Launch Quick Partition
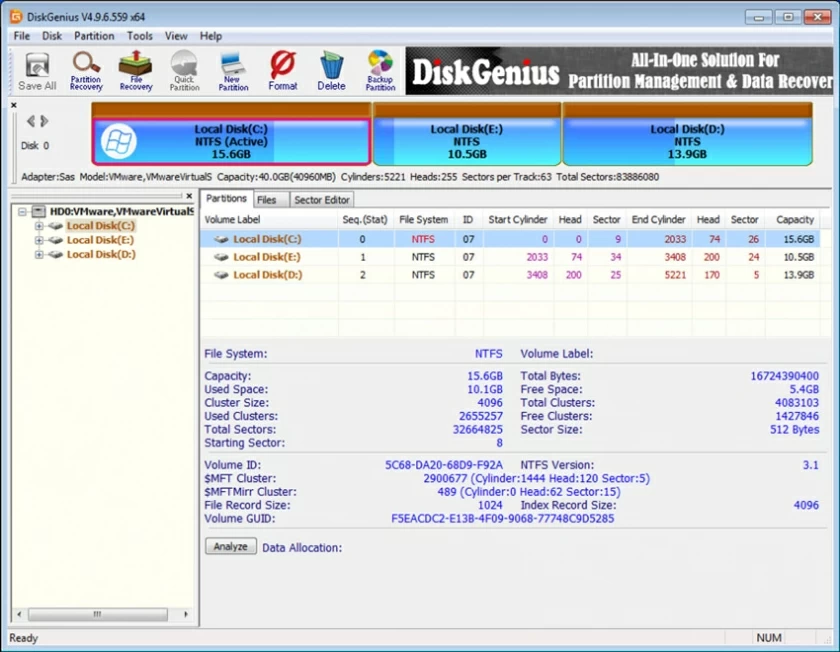The image size is (840, 652). tap(184, 68)
